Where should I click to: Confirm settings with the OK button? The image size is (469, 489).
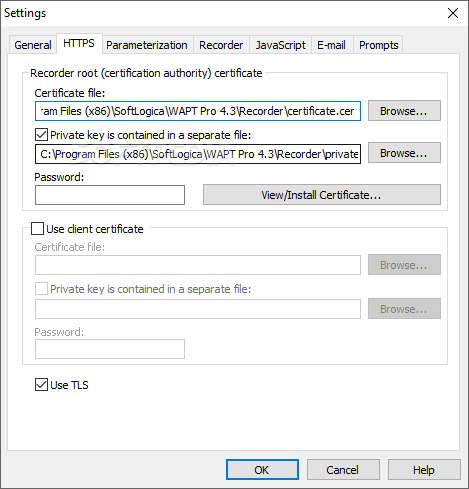tap(262, 470)
